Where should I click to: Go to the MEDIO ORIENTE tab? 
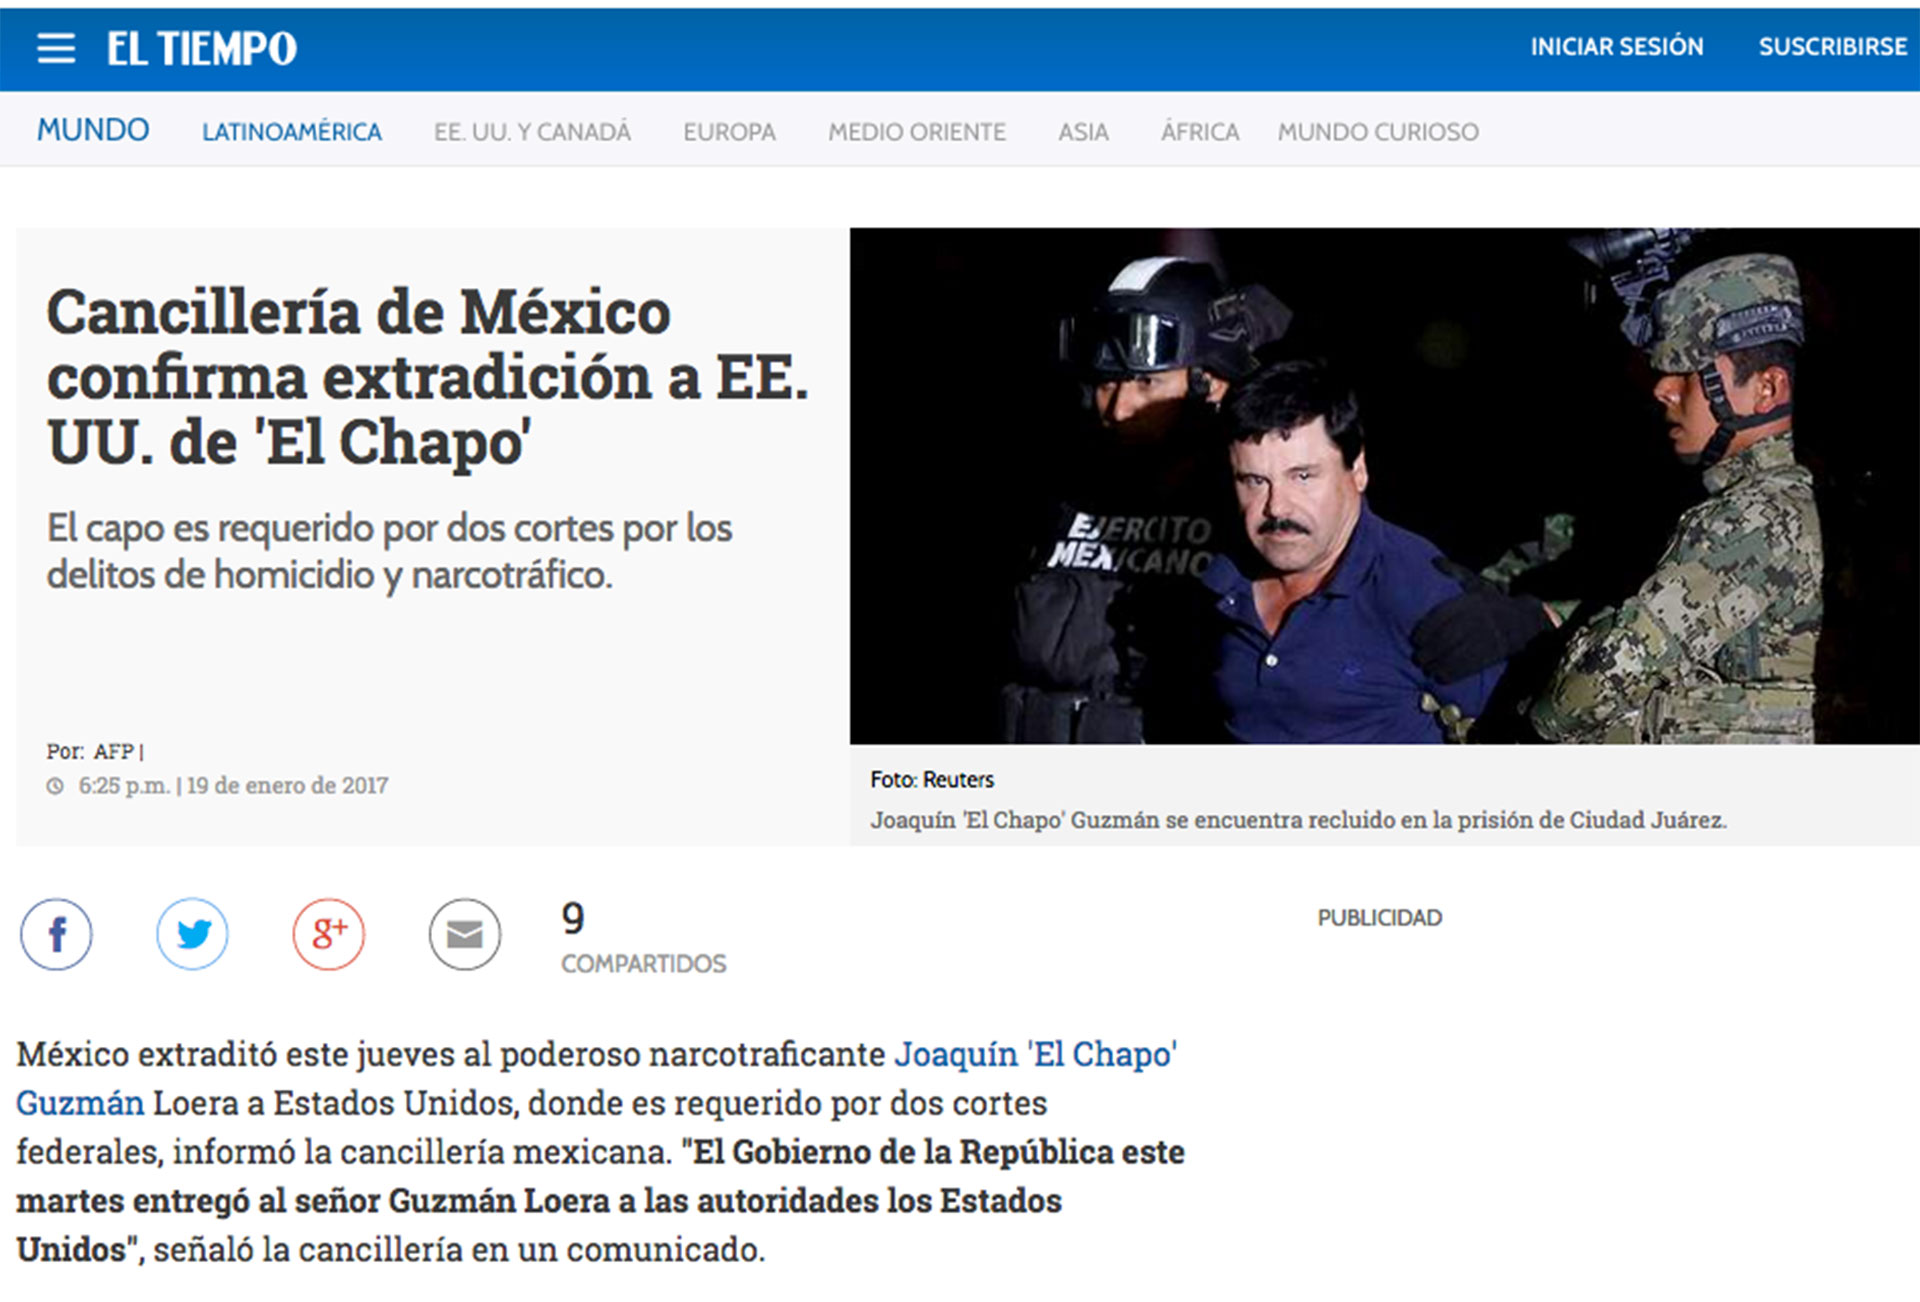(x=917, y=132)
